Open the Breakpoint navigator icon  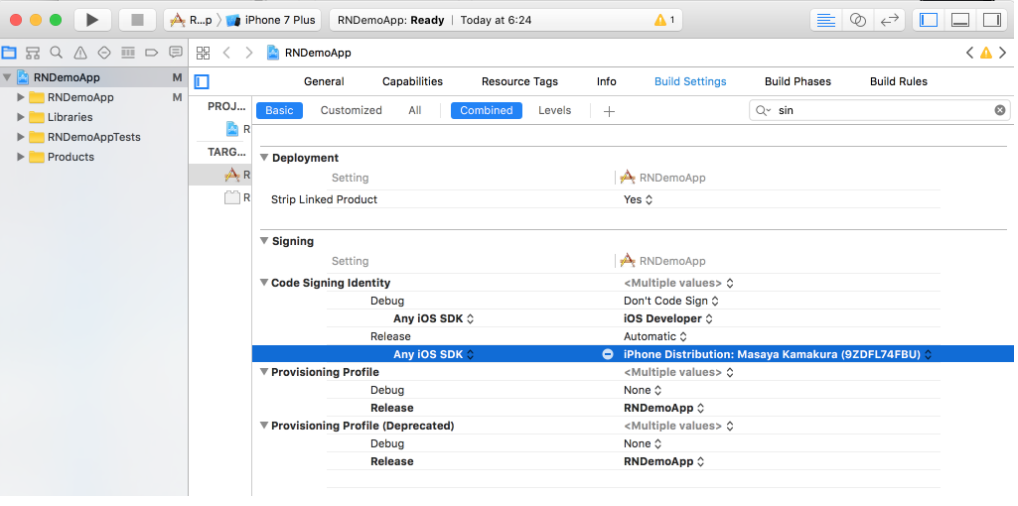[x=151, y=53]
